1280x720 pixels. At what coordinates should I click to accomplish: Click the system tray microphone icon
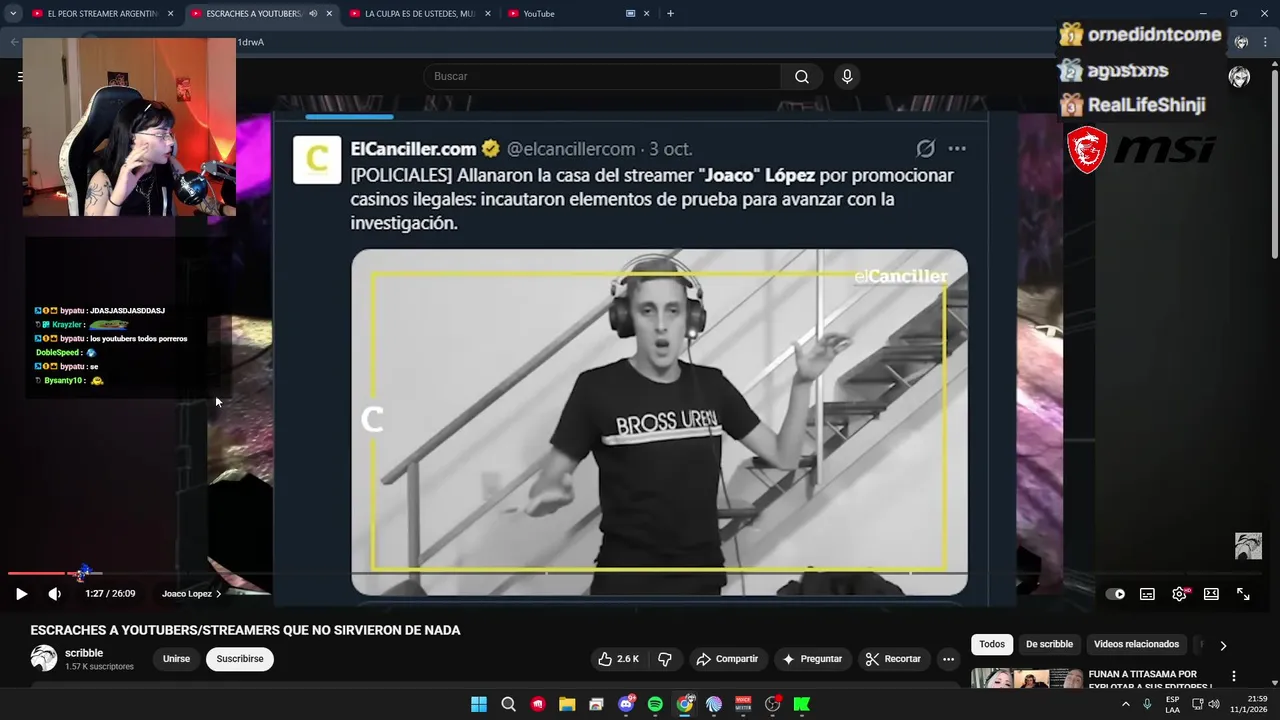1147,704
